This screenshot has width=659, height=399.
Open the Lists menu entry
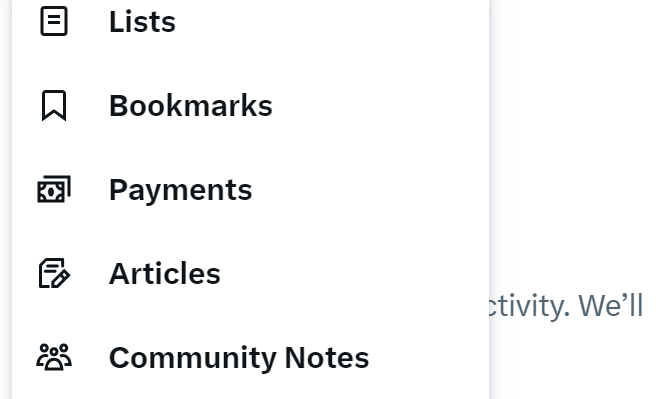tap(250, 21)
